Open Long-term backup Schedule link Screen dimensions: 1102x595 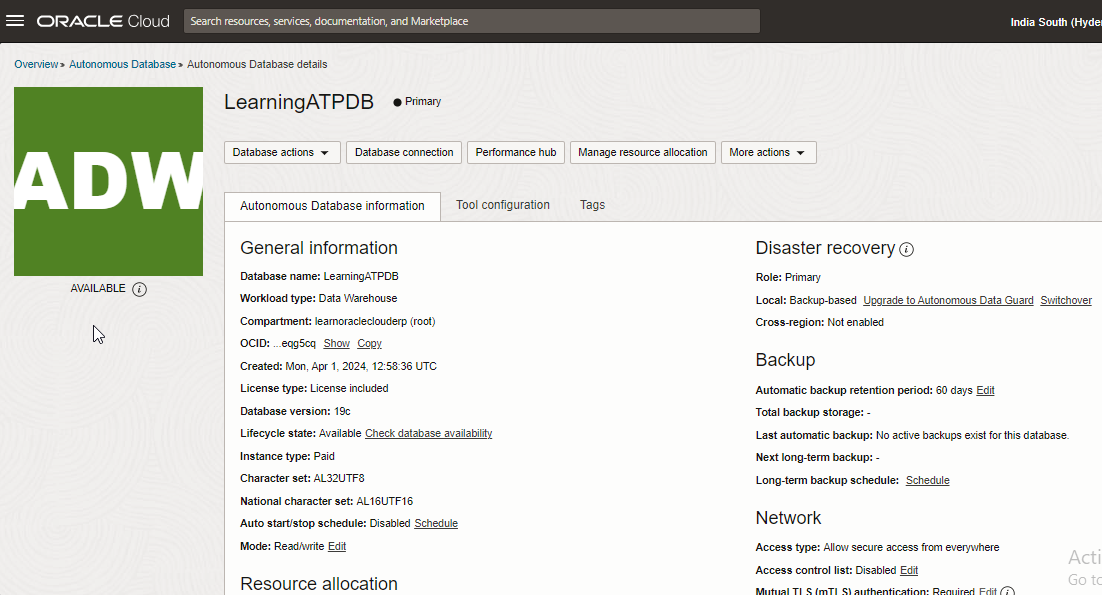pos(927,480)
